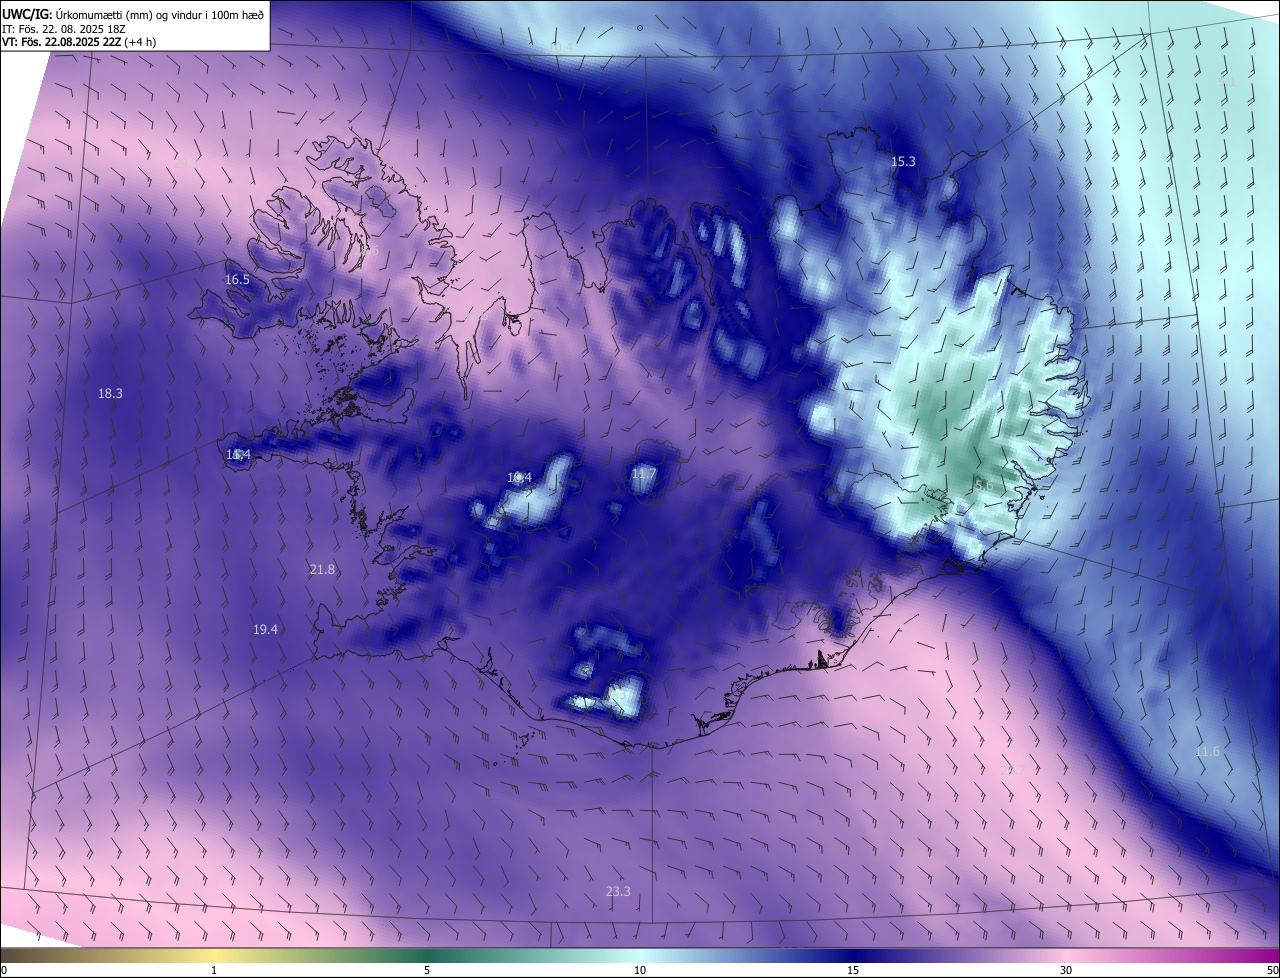The height and width of the screenshot is (978, 1280).
Task: Click the color scale tick labeled 5
Action: tap(427, 970)
